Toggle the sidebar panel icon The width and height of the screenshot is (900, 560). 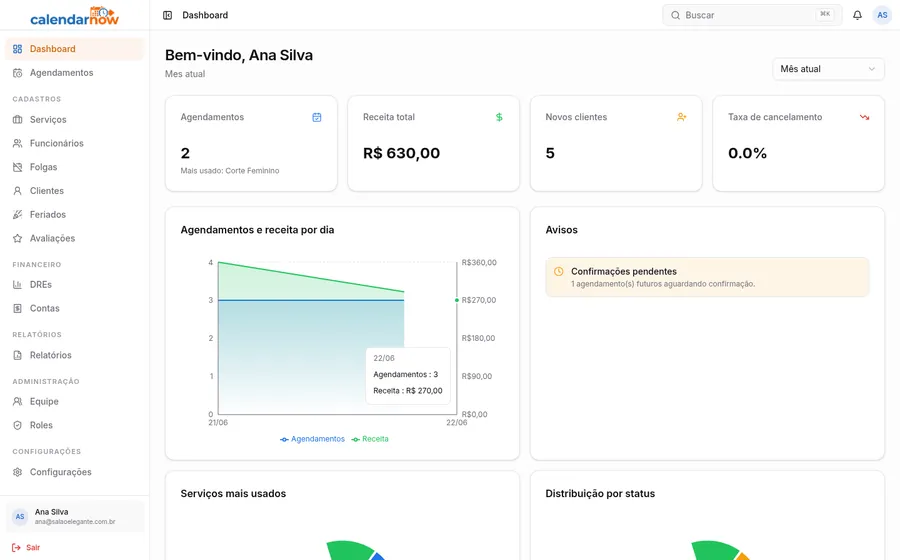pyautogui.click(x=168, y=15)
